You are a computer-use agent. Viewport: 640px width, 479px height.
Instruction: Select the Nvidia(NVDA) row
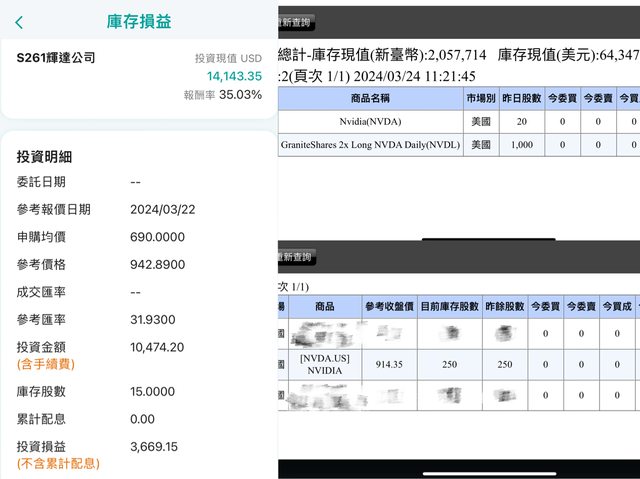tap(369, 121)
